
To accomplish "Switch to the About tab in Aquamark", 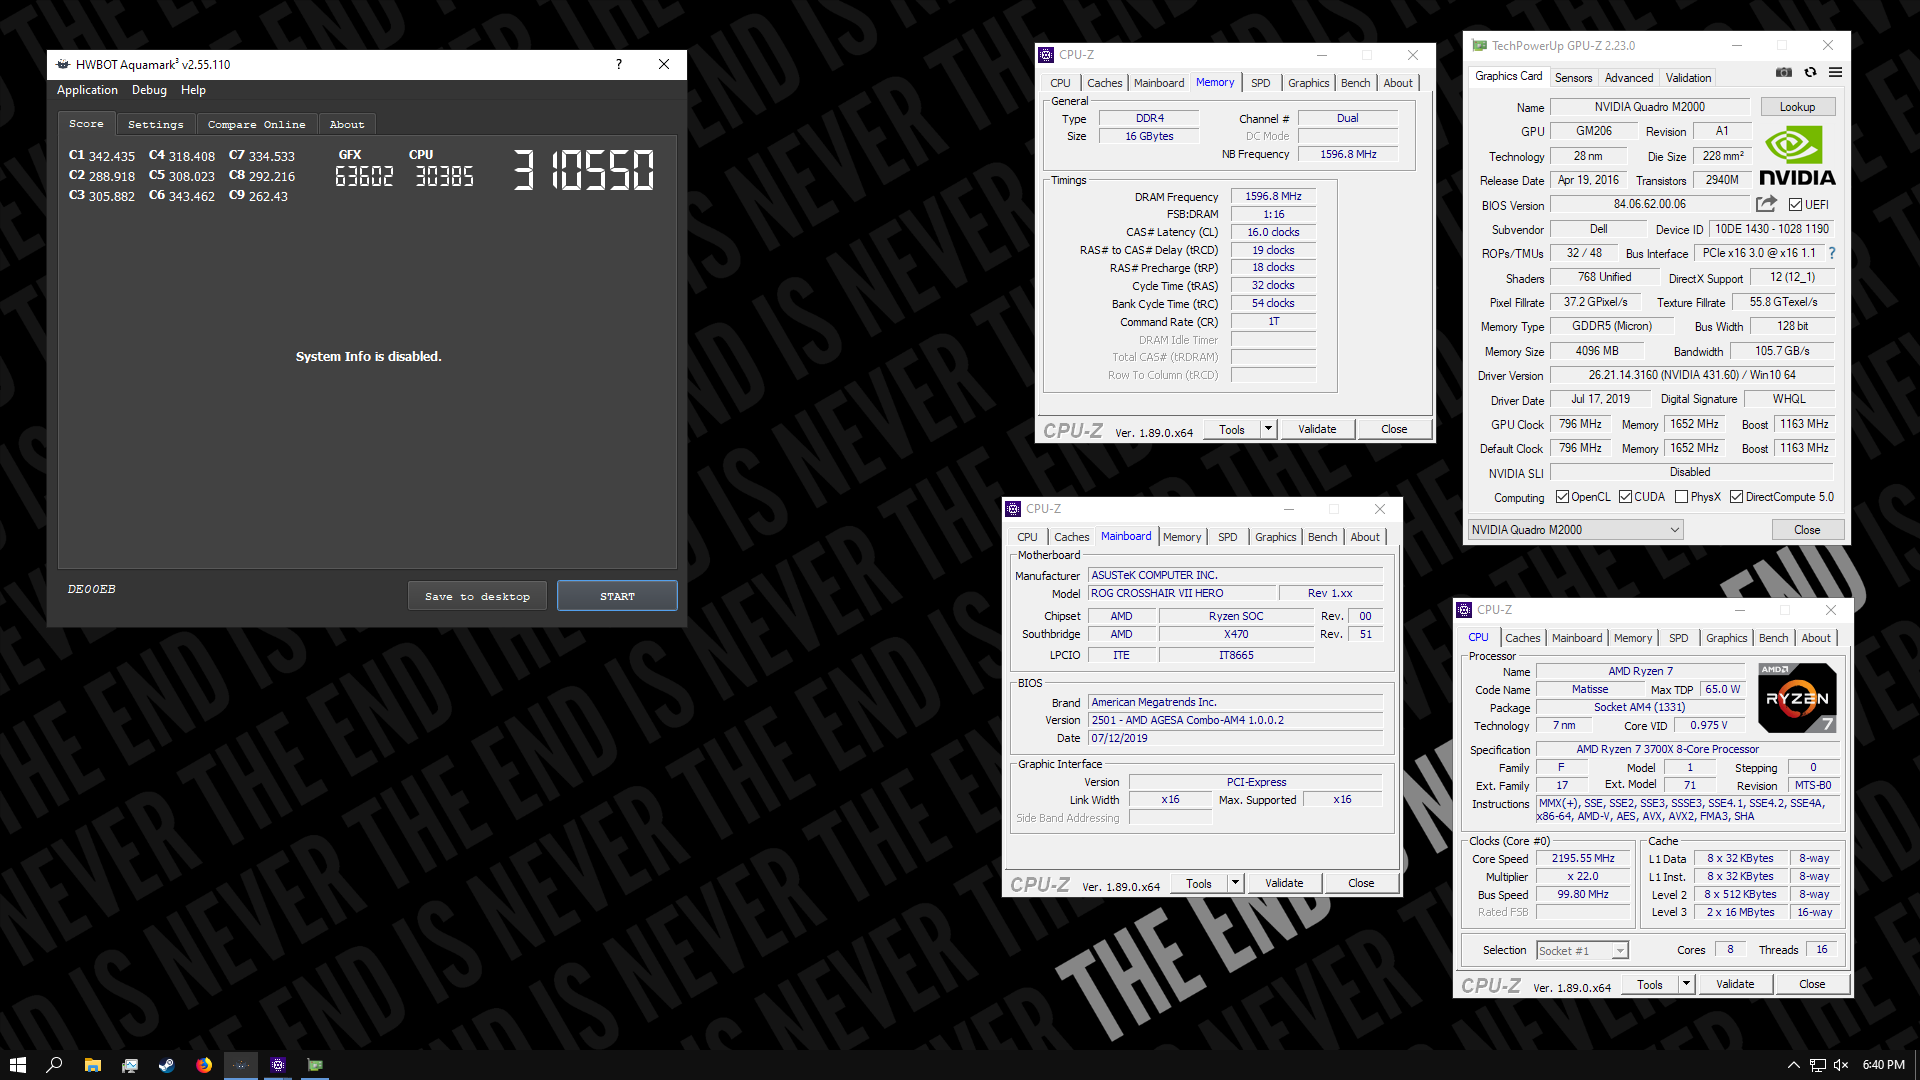I will coord(347,124).
